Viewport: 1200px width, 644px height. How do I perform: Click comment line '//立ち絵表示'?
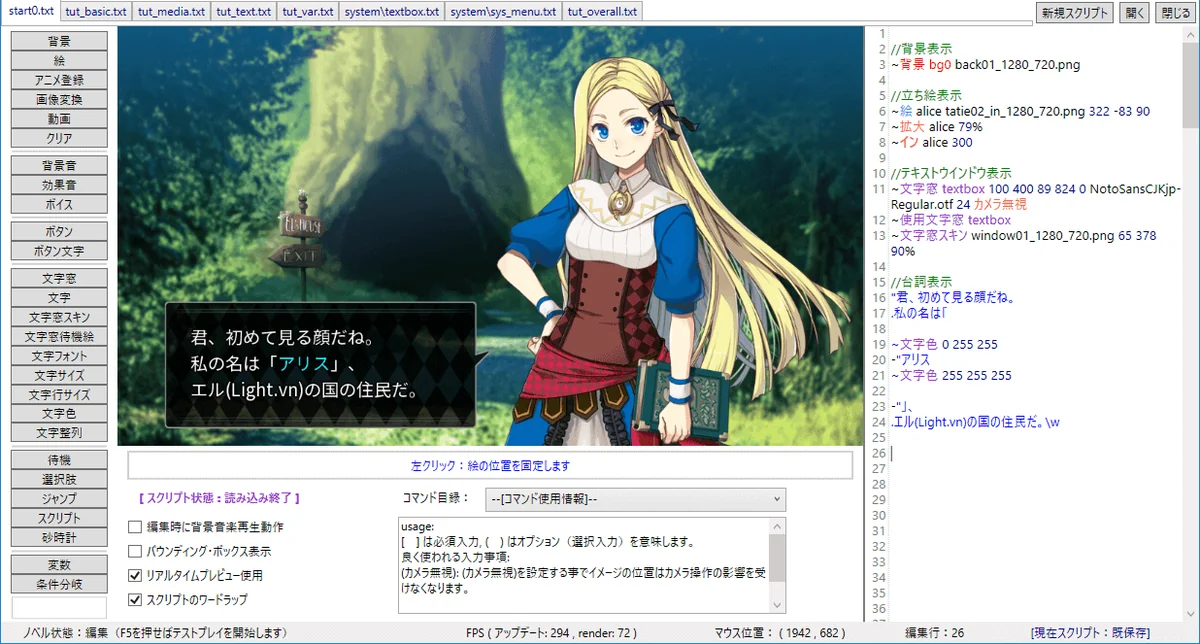click(927, 96)
